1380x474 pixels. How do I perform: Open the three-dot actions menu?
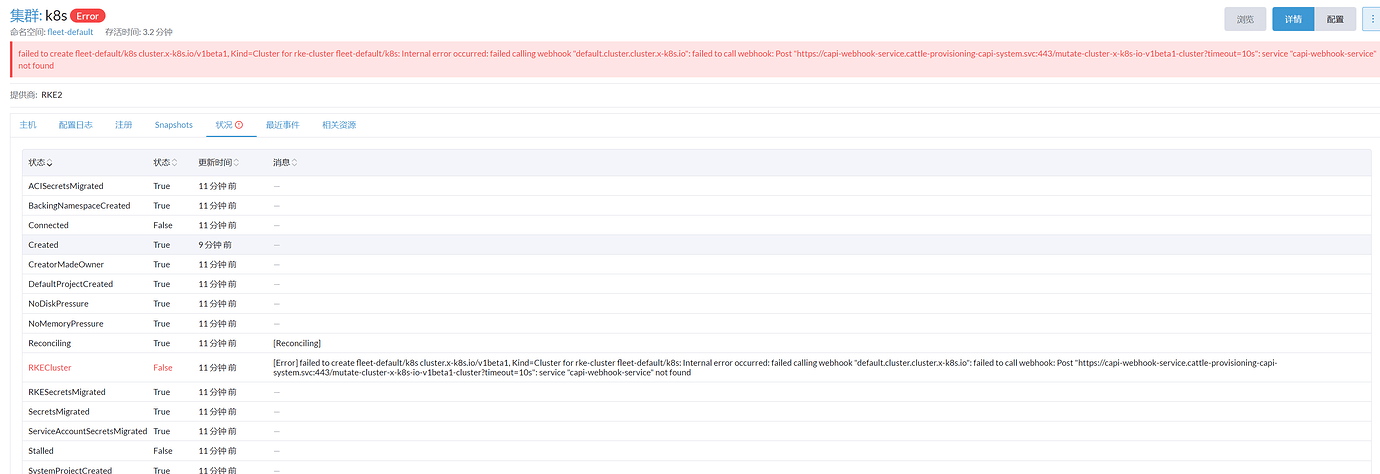point(1370,19)
